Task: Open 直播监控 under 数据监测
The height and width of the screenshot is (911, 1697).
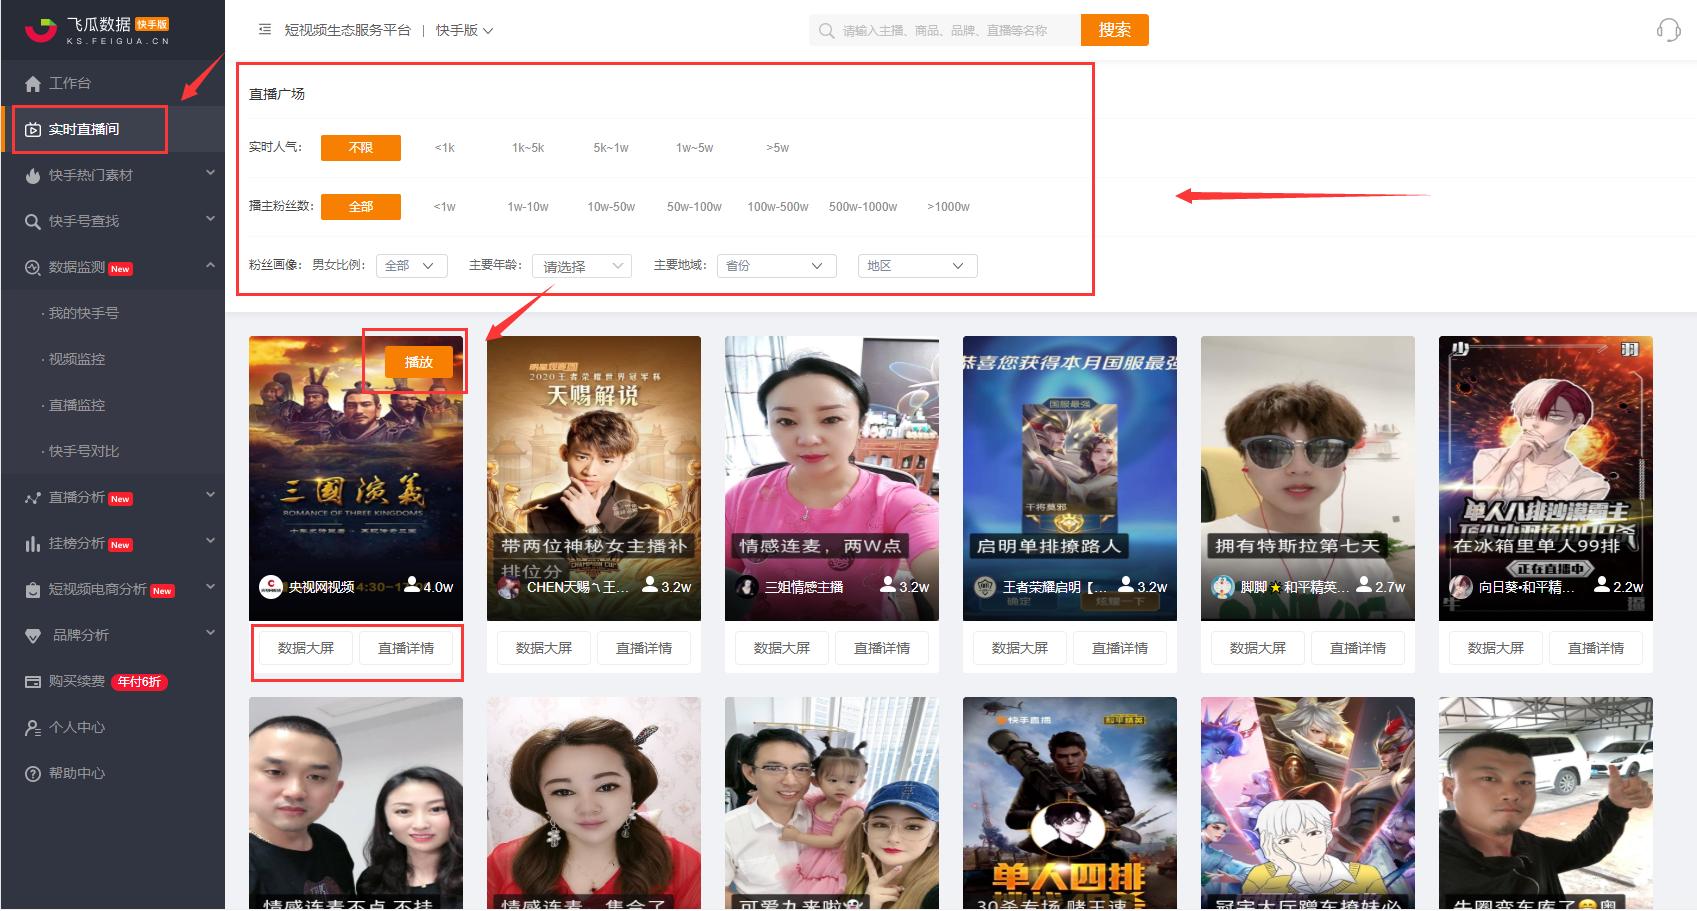Action: coord(75,405)
